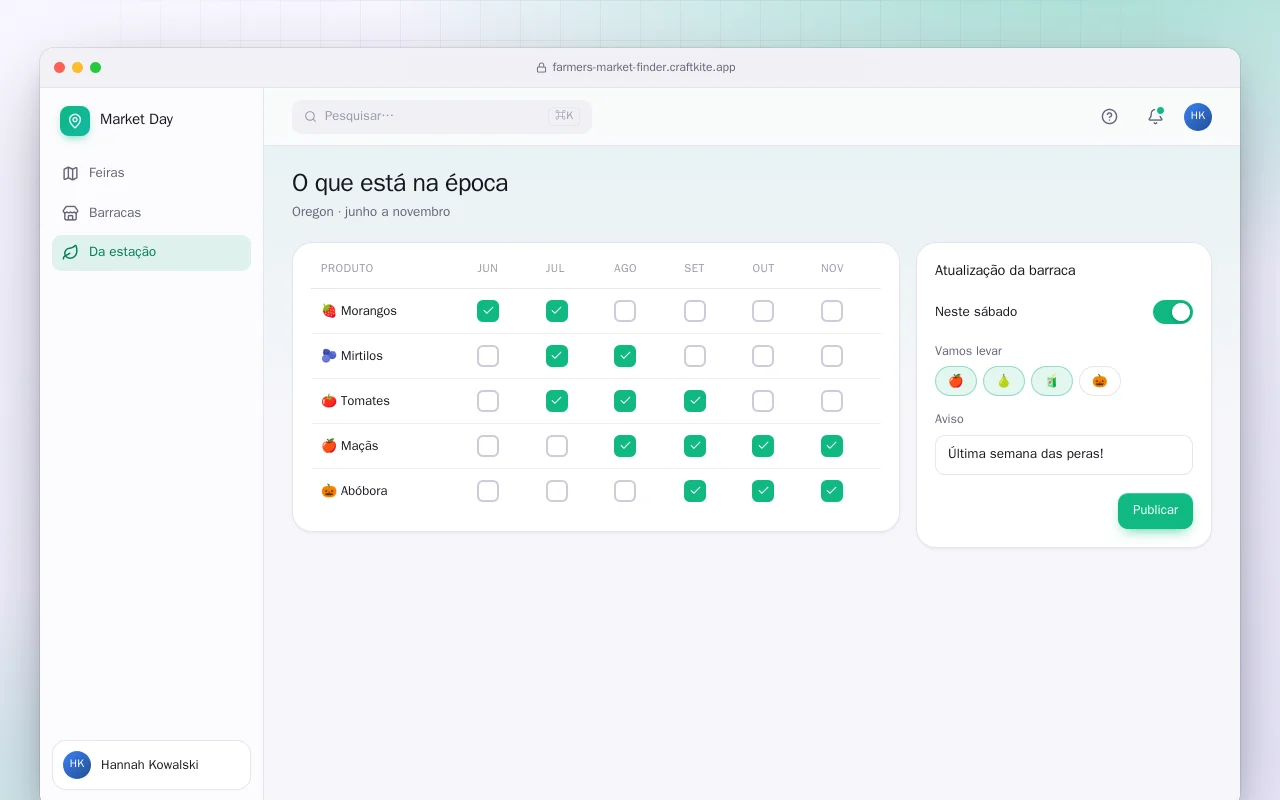
Task: Uncheck Morangos for JUN
Action: coord(488,311)
